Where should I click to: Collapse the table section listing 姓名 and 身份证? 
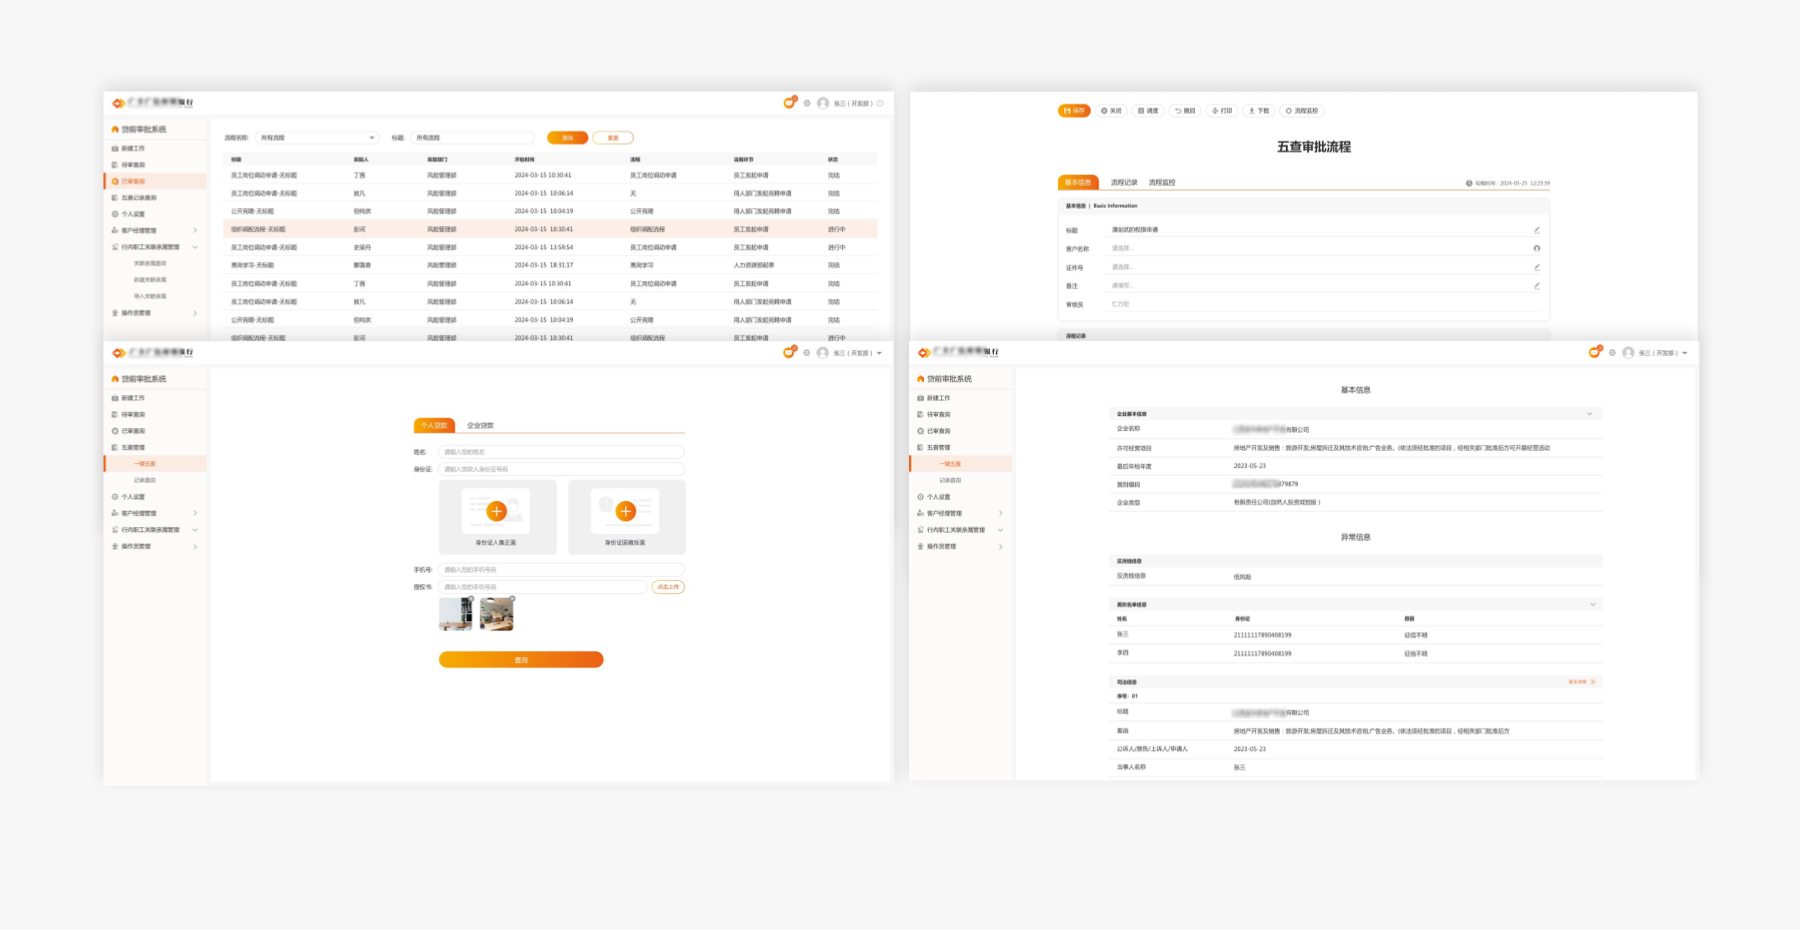tap(1592, 604)
